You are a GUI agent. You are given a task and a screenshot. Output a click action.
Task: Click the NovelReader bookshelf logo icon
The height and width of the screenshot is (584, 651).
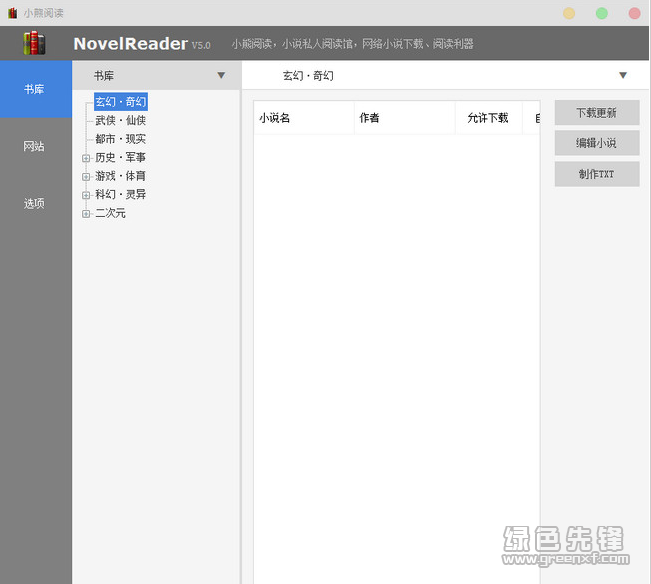(34, 43)
